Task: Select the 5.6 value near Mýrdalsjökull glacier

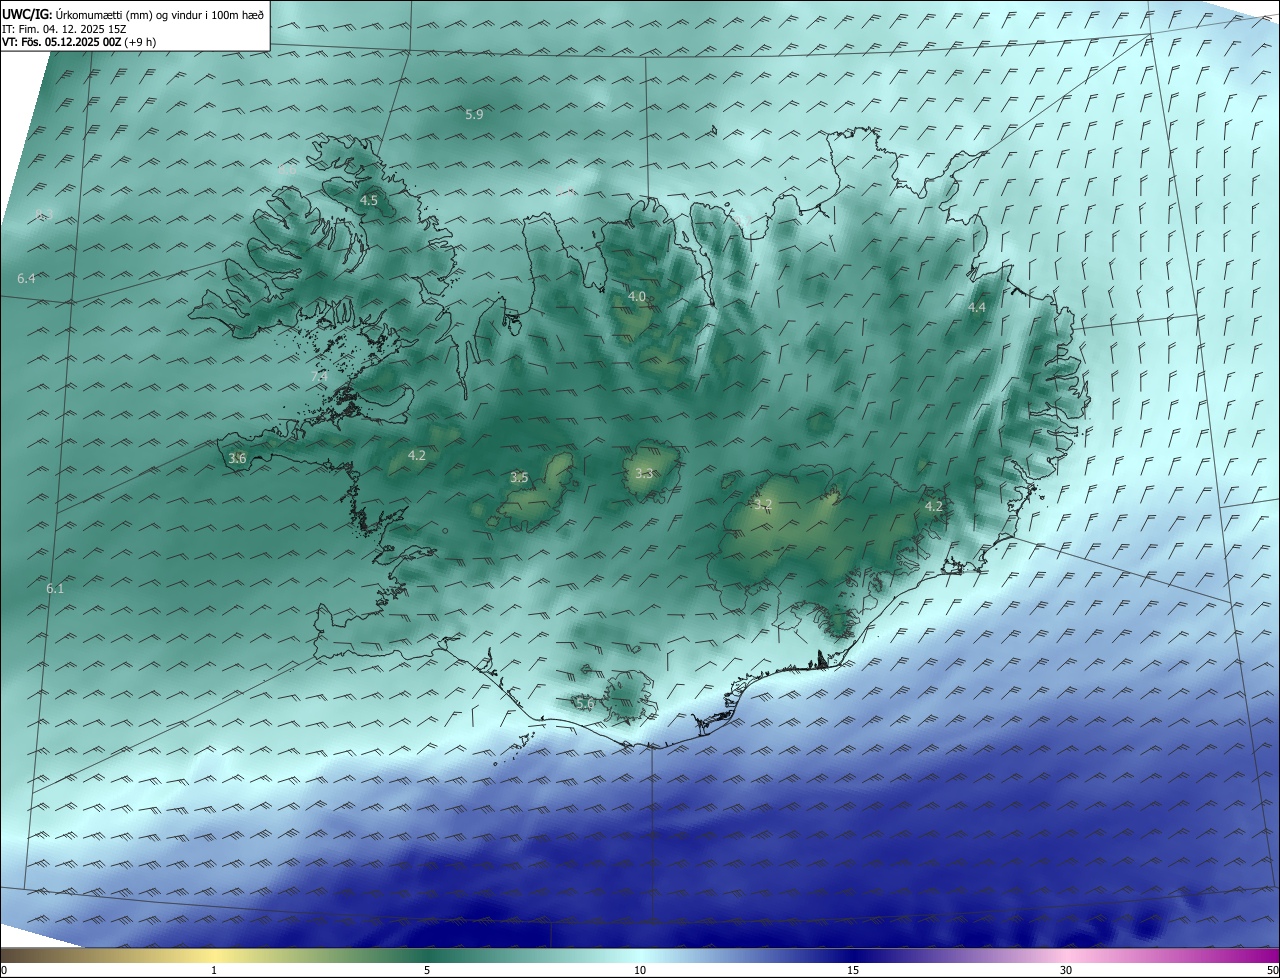Action: (585, 703)
